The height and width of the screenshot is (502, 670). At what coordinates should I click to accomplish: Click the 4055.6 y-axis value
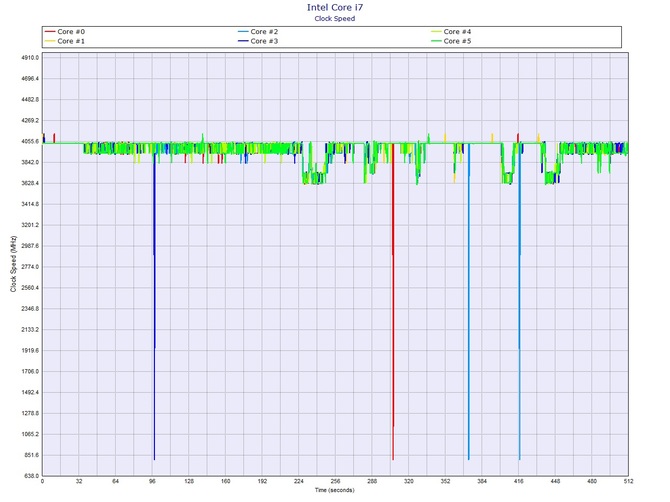(x=30, y=141)
